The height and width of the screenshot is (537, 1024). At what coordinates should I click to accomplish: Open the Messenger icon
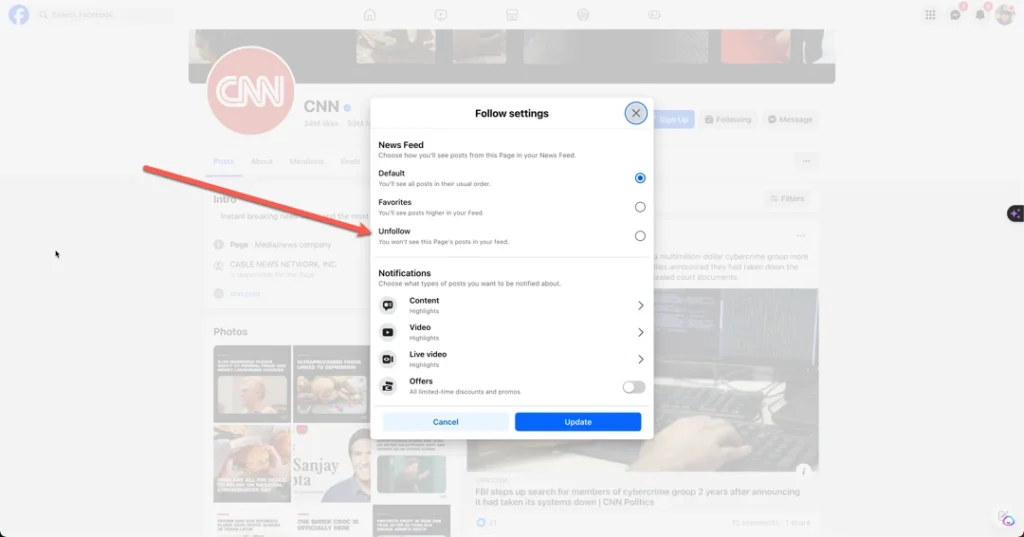coord(955,14)
